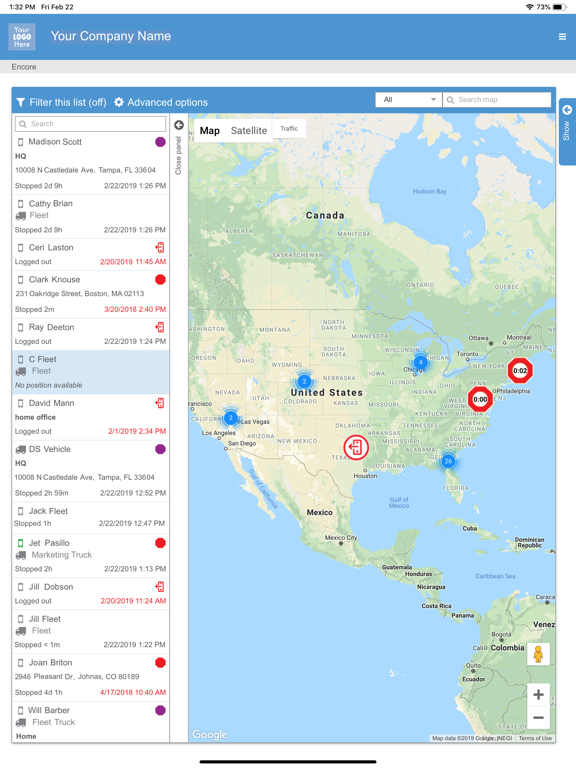Click the Encore breadcrumb
The height and width of the screenshot is (768, 576).
click(x=24, y=67)
